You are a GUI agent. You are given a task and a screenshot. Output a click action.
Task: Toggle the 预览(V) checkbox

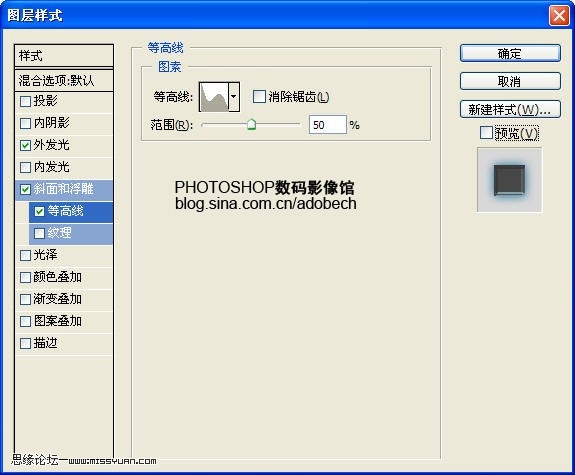pyautogui.click(x=486, y=133)
